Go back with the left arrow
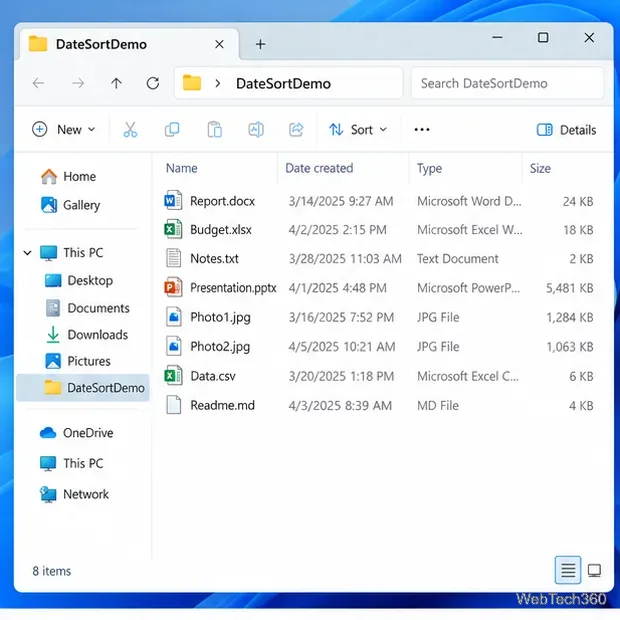 [x=38, y=83]
